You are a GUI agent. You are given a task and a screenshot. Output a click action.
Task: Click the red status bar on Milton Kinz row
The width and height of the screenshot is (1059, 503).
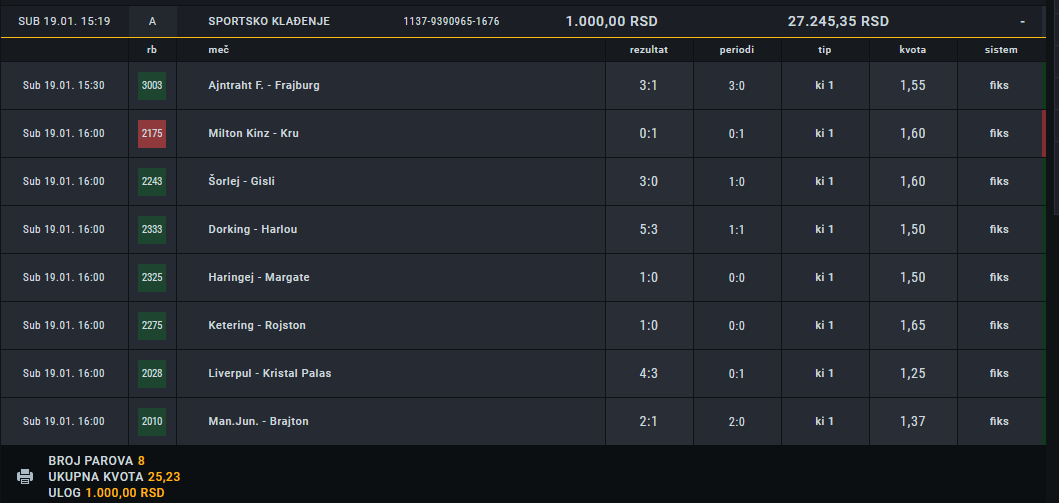pyautogui.click(x=1043, y=134)
